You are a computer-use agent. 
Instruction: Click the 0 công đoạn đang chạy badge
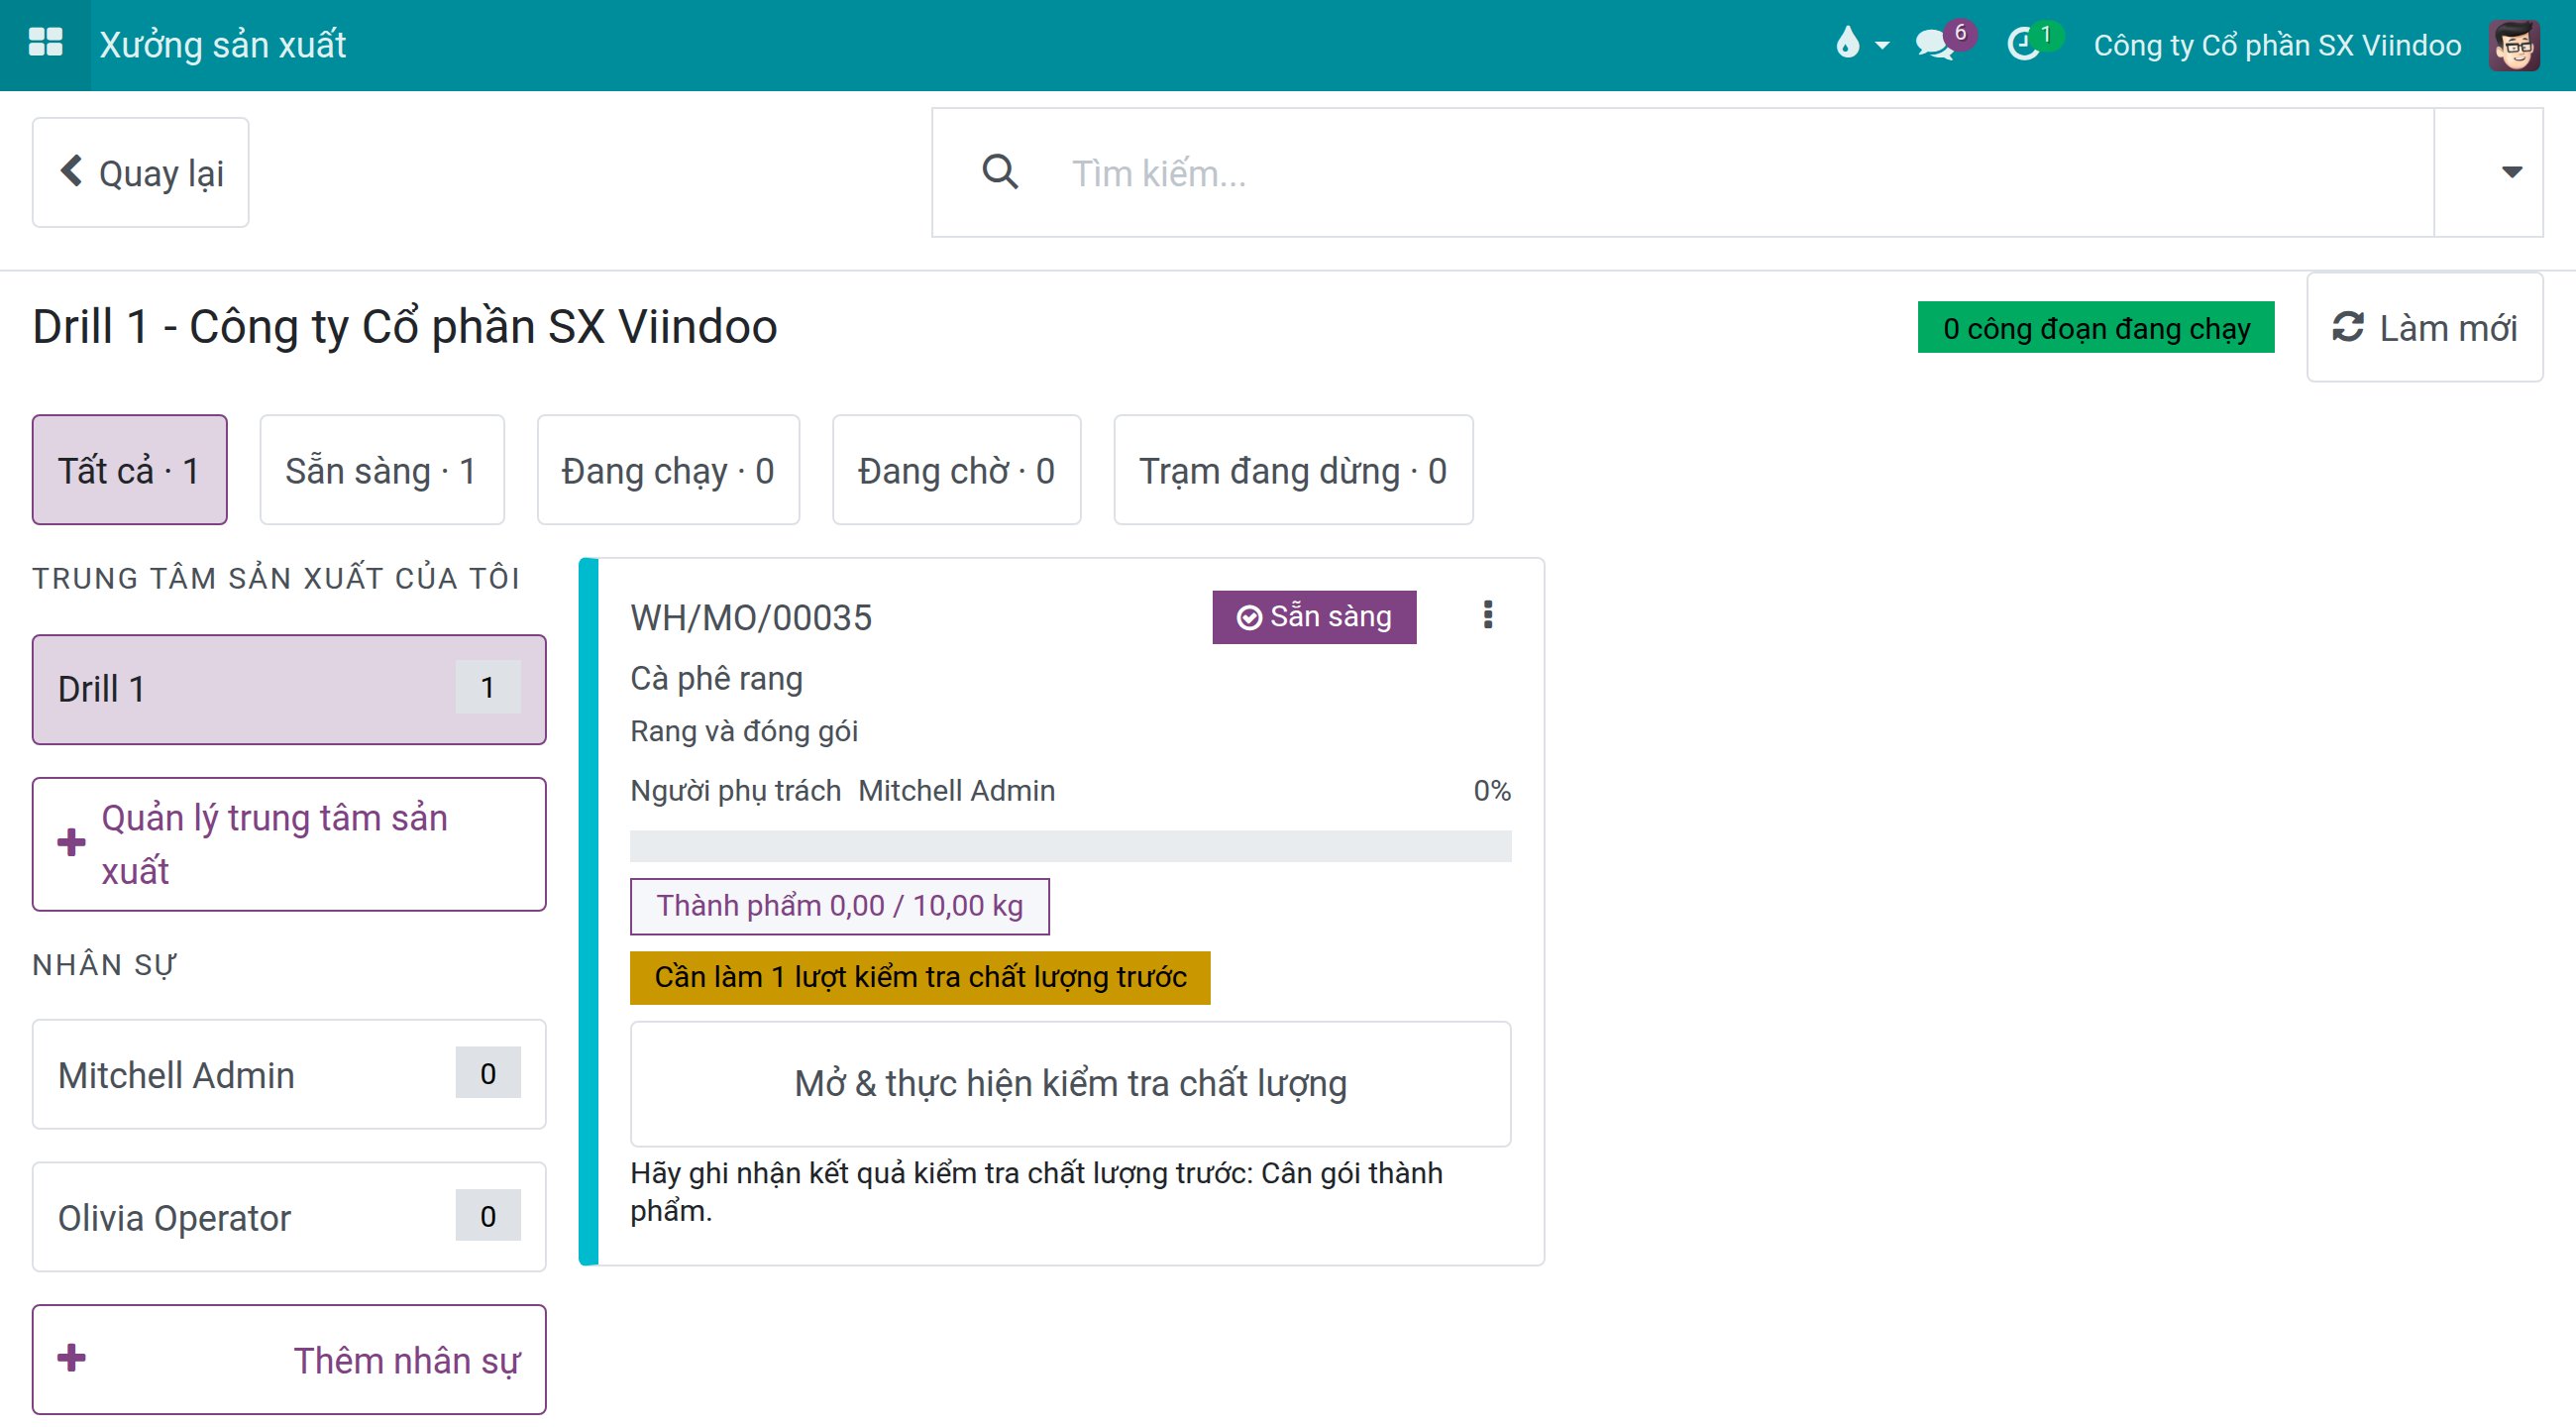(x=2096, y=328)
